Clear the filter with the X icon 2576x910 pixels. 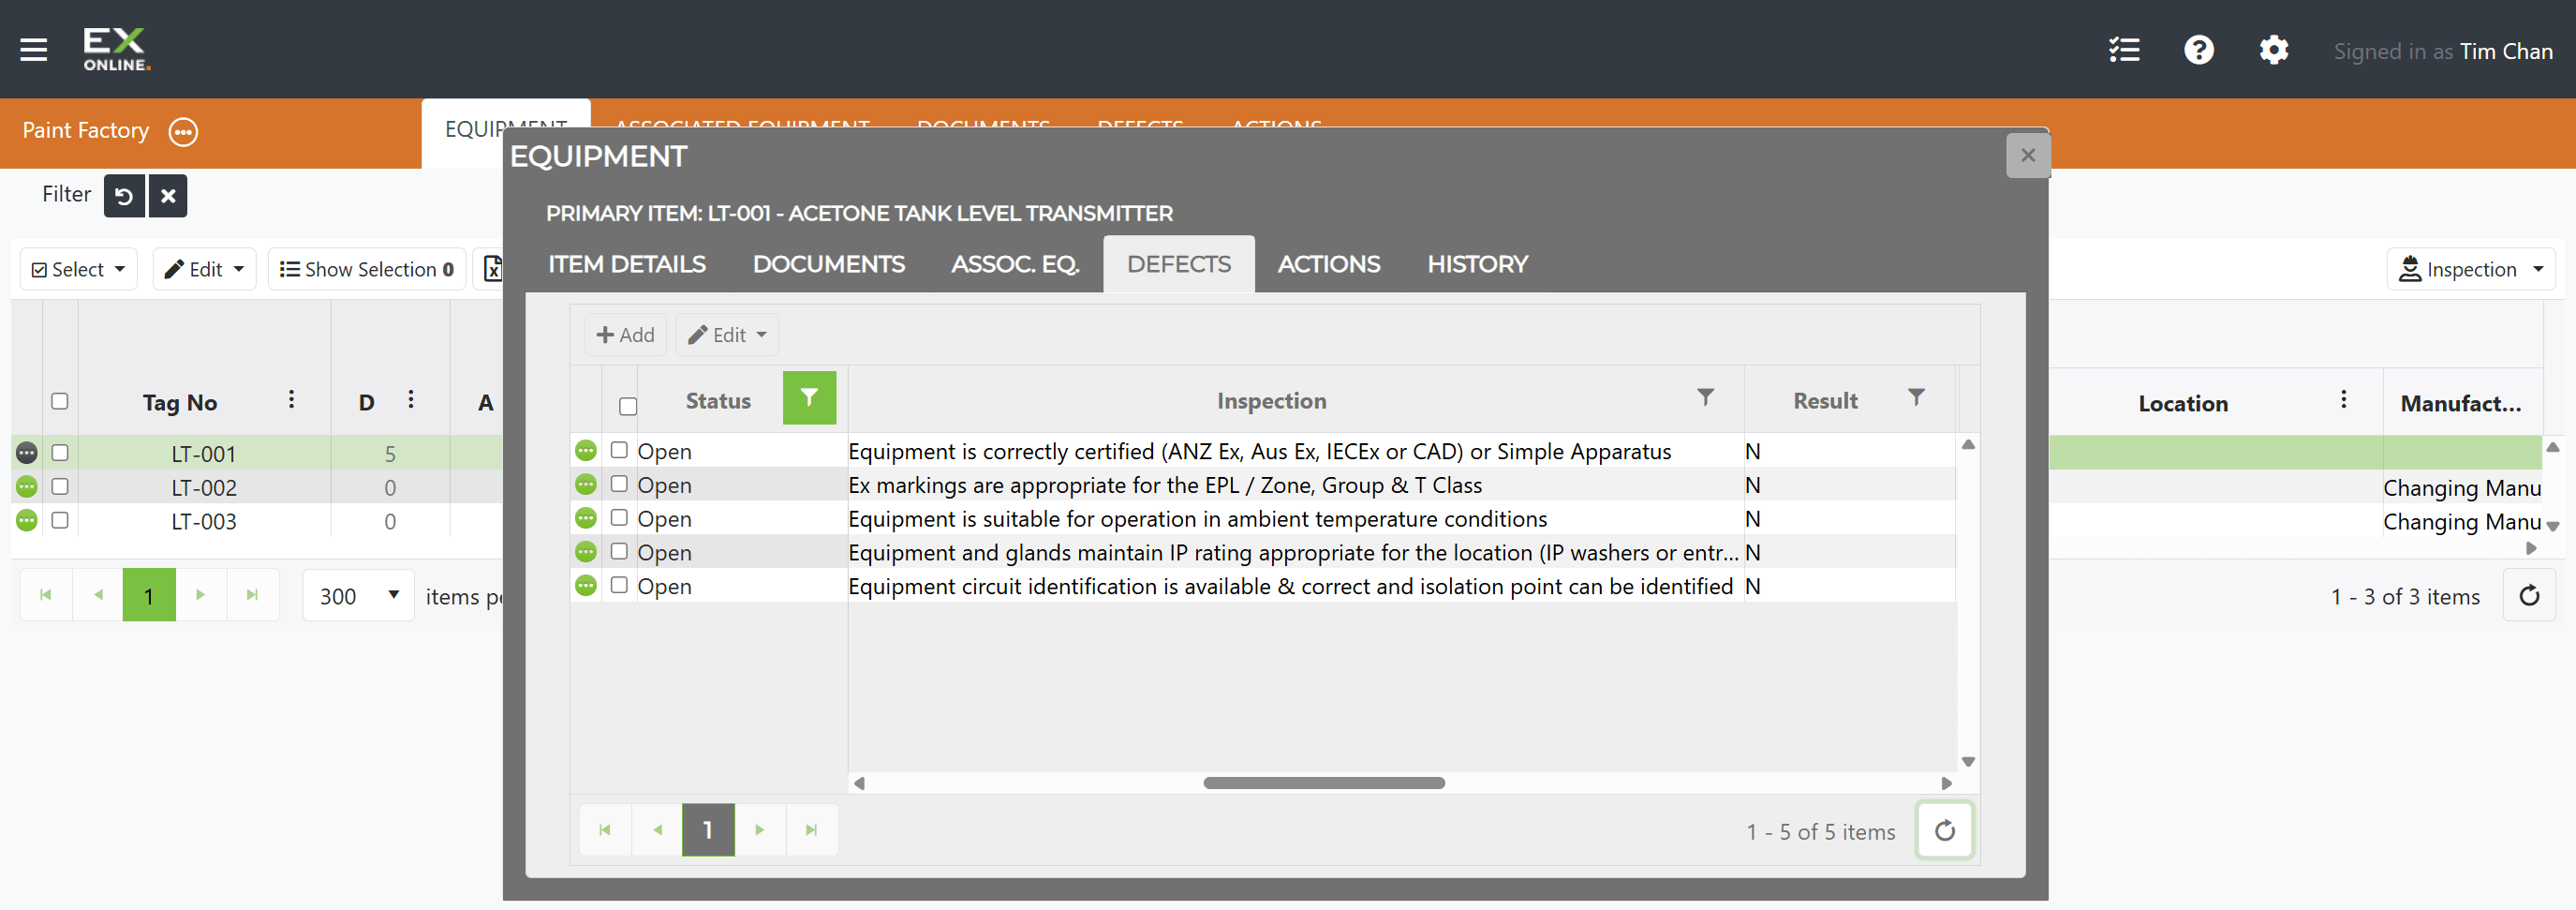tap(168, 196)
